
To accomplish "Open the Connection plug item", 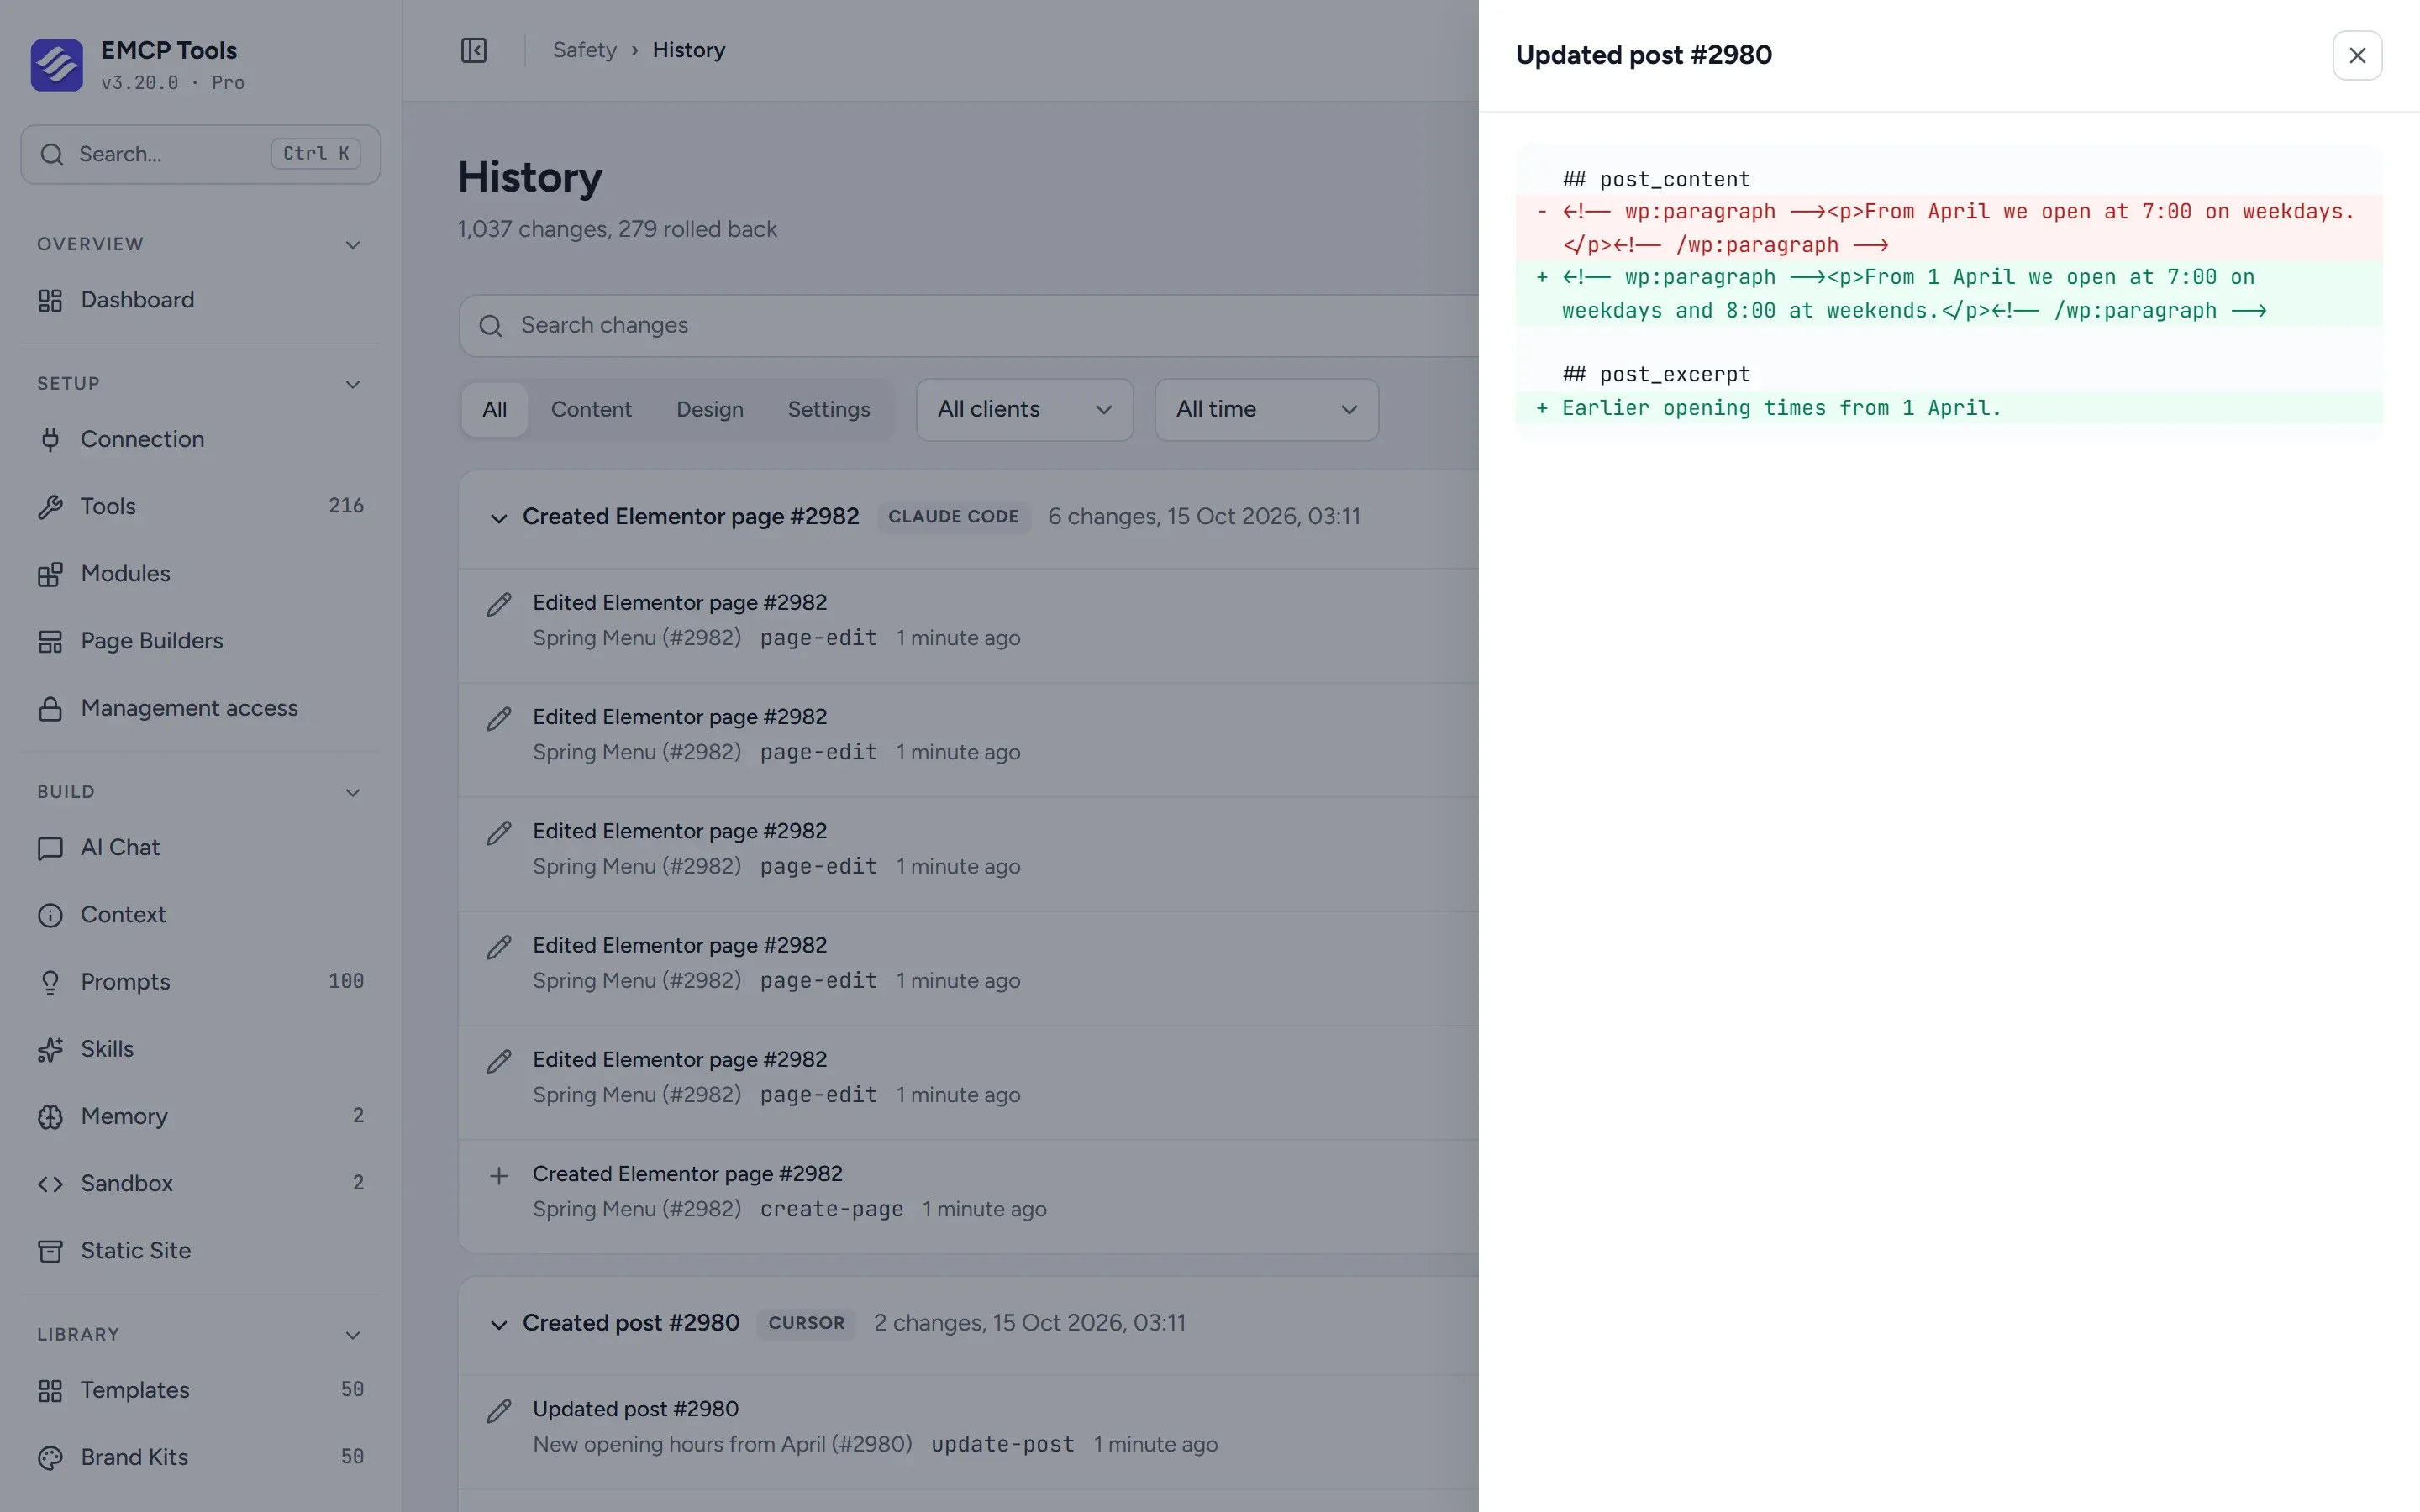I will pos(200,439).
